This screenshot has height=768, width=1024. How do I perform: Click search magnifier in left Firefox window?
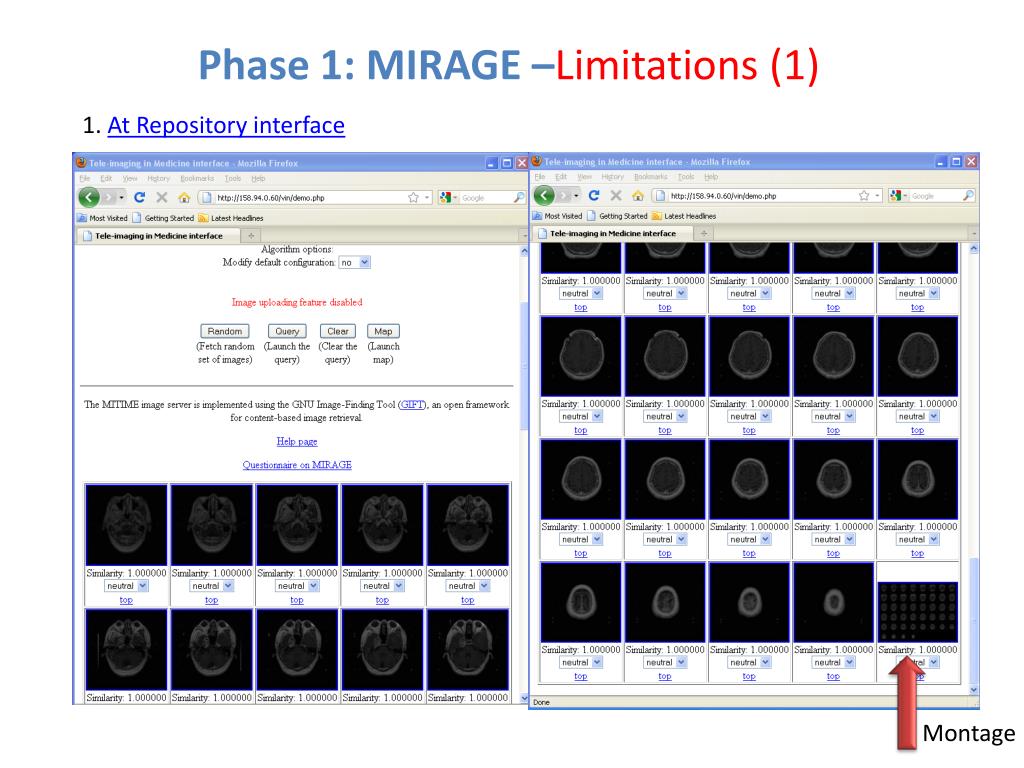tap(519, 197)
